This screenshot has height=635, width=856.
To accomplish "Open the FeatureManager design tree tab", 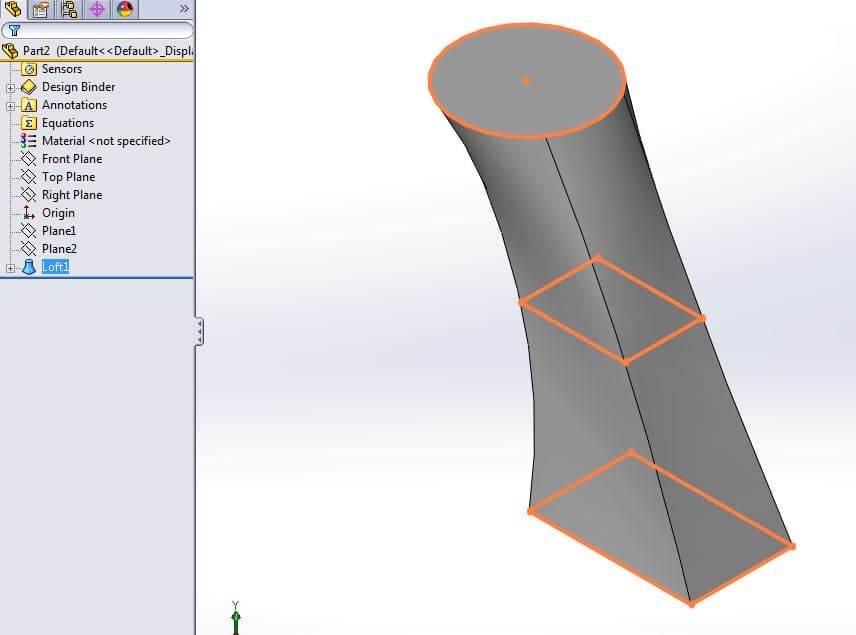I will click(x=13, y=9).
